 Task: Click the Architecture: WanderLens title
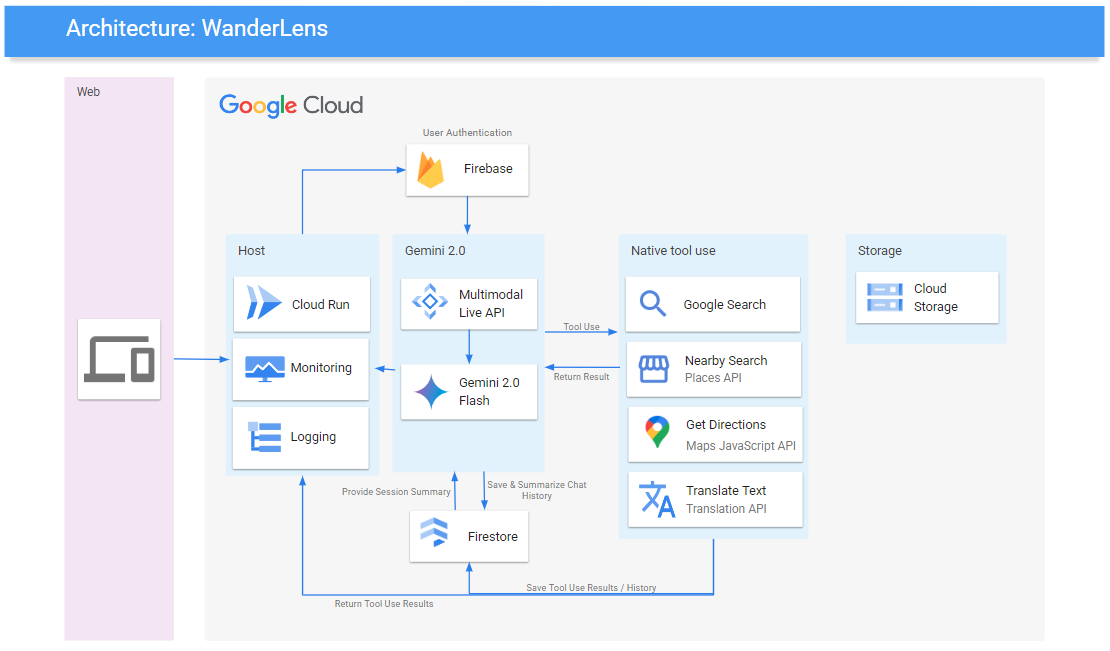pyautogui.click(x=197, y=28)
